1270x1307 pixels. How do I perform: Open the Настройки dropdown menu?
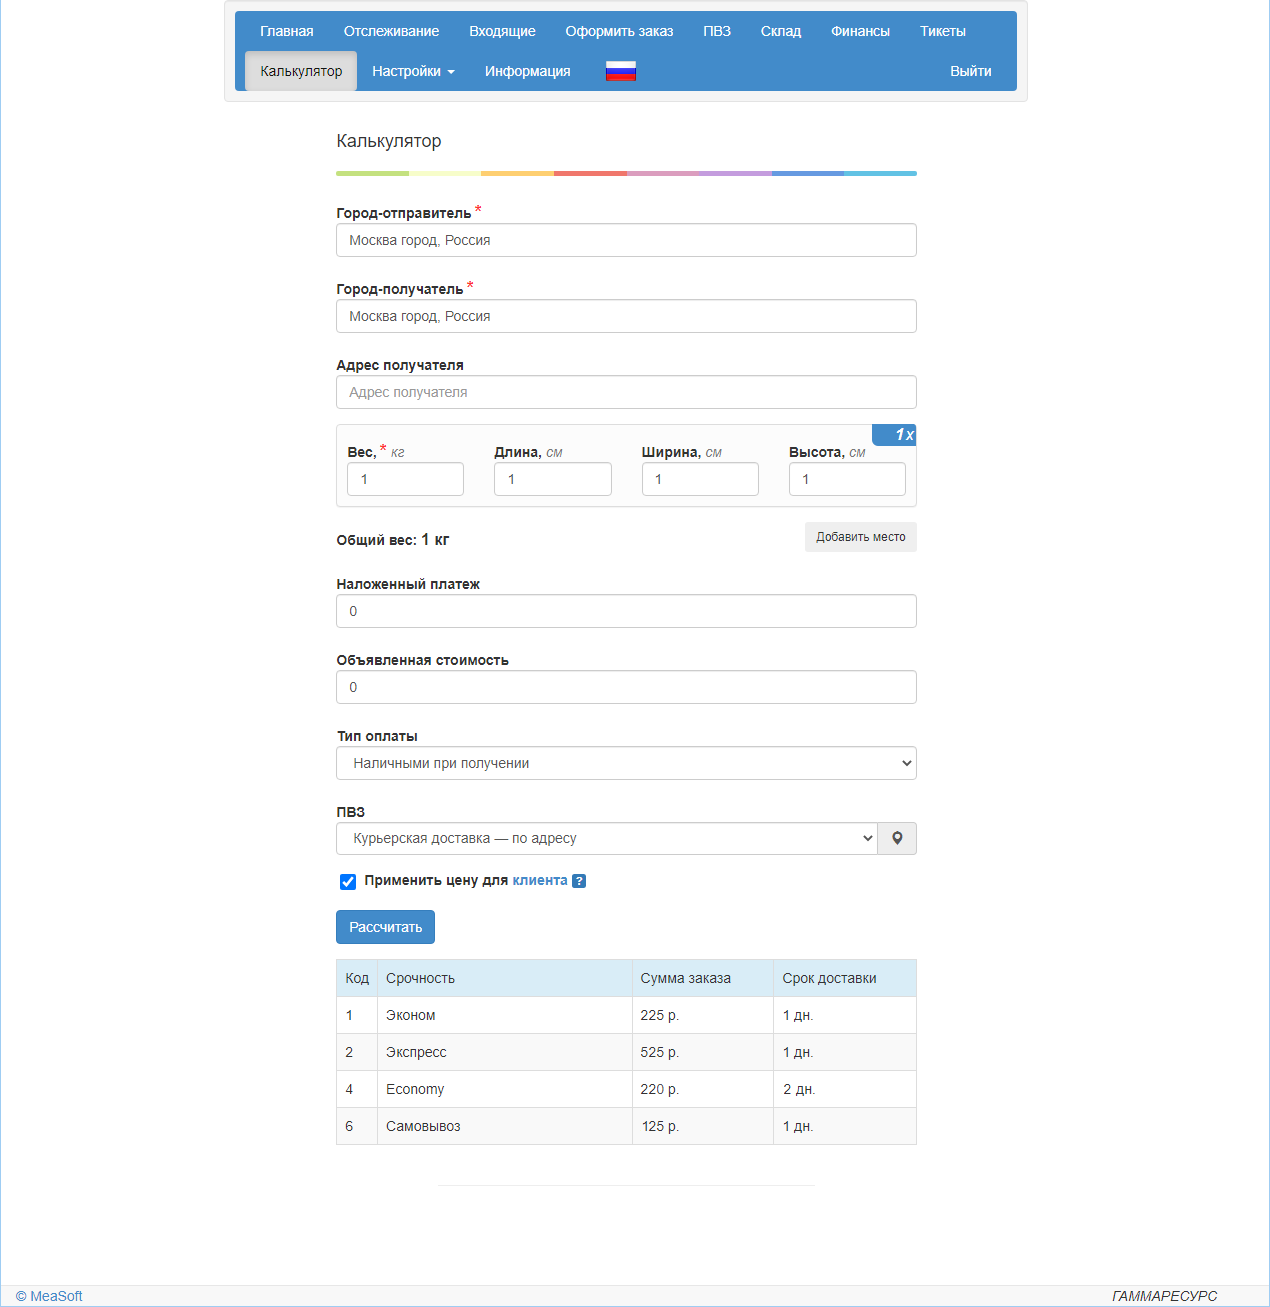[x=413, y=71]
